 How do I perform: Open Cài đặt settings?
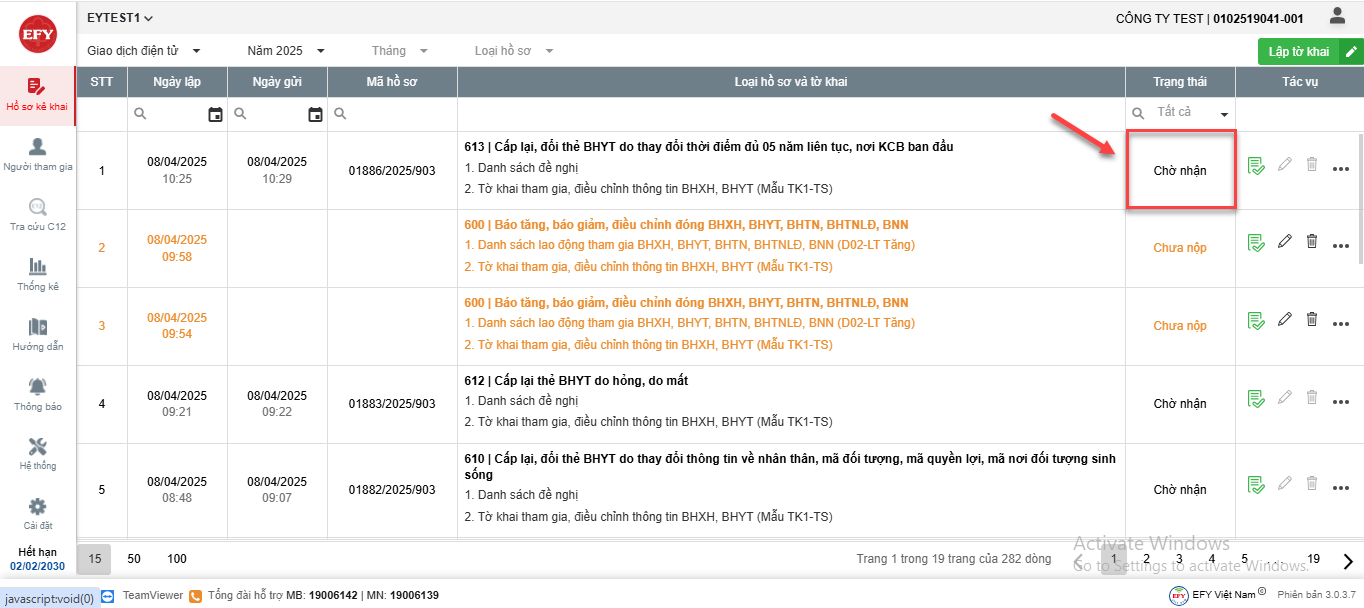pyautogui.click(x=38, y=513)
